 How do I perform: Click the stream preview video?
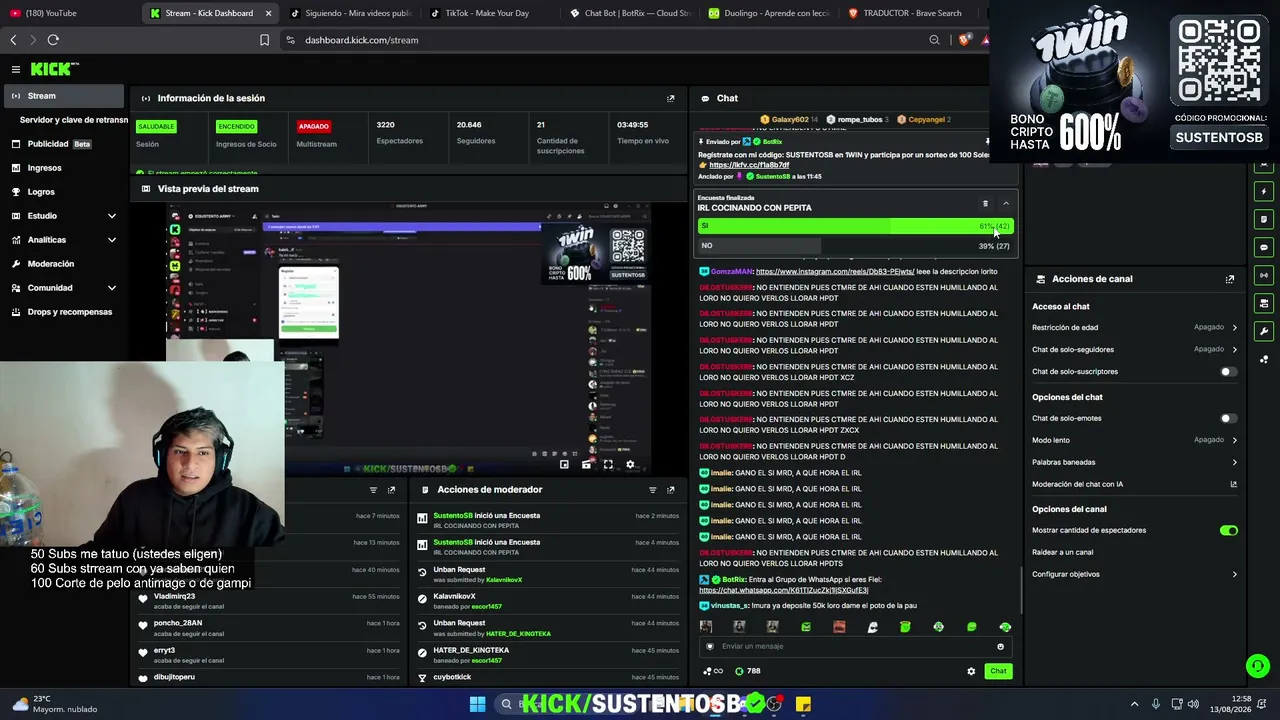tap(408, 337)
